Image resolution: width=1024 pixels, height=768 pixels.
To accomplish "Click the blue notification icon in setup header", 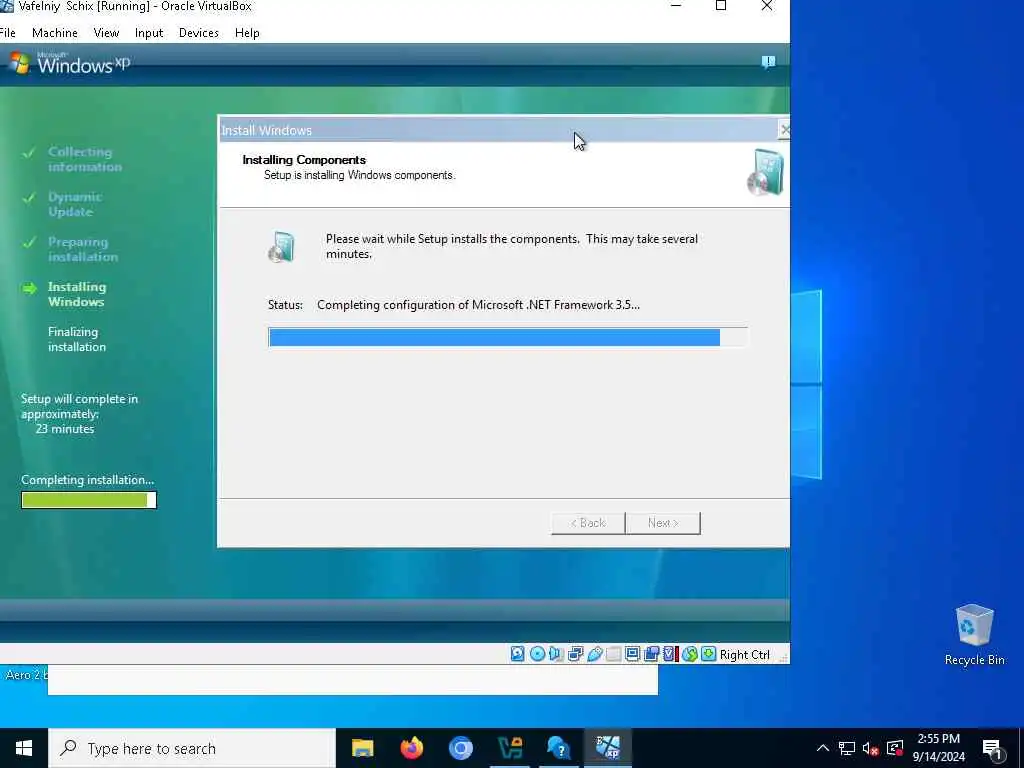I will coord(768,62).
